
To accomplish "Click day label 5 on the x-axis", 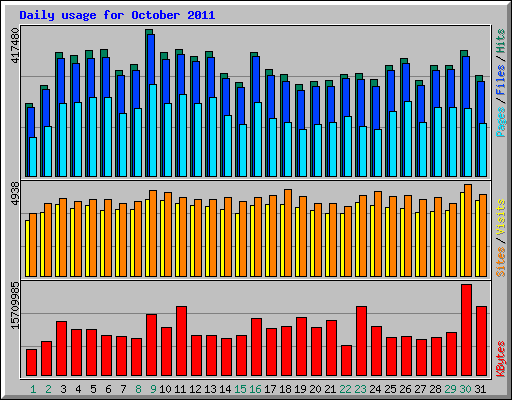I will [93, 389].
